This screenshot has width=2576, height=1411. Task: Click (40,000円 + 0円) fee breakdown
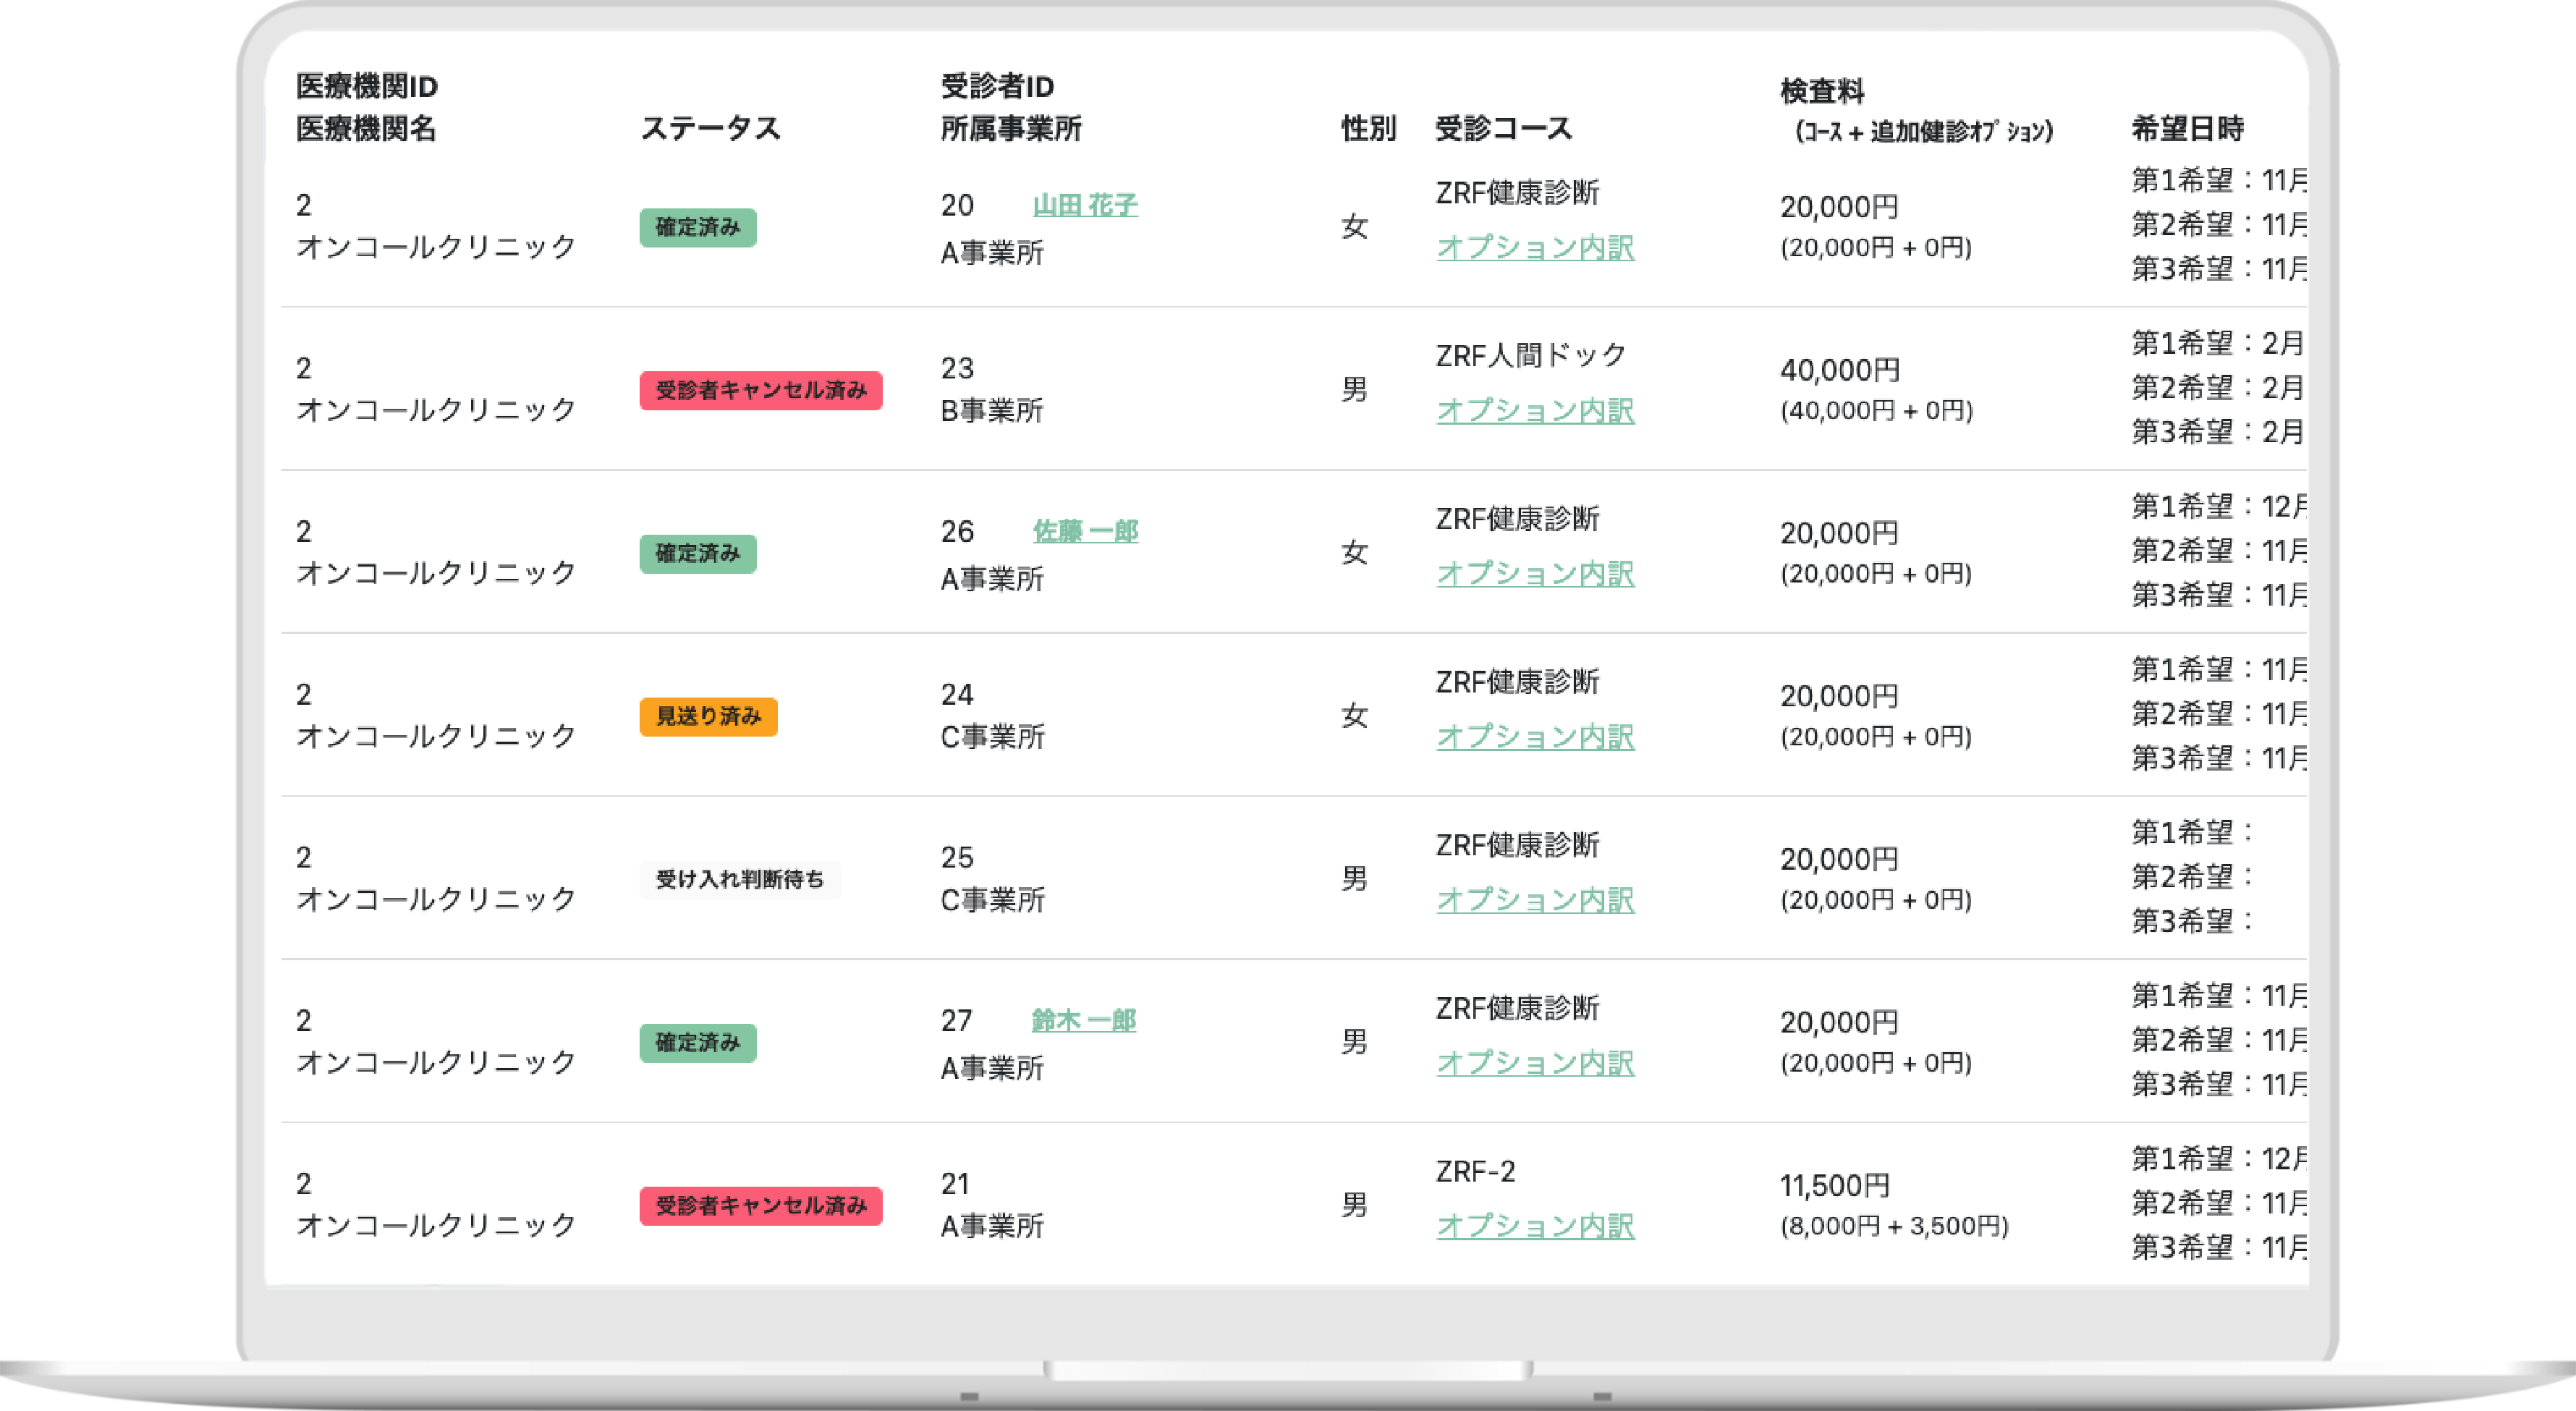[x=1876, y=410]
